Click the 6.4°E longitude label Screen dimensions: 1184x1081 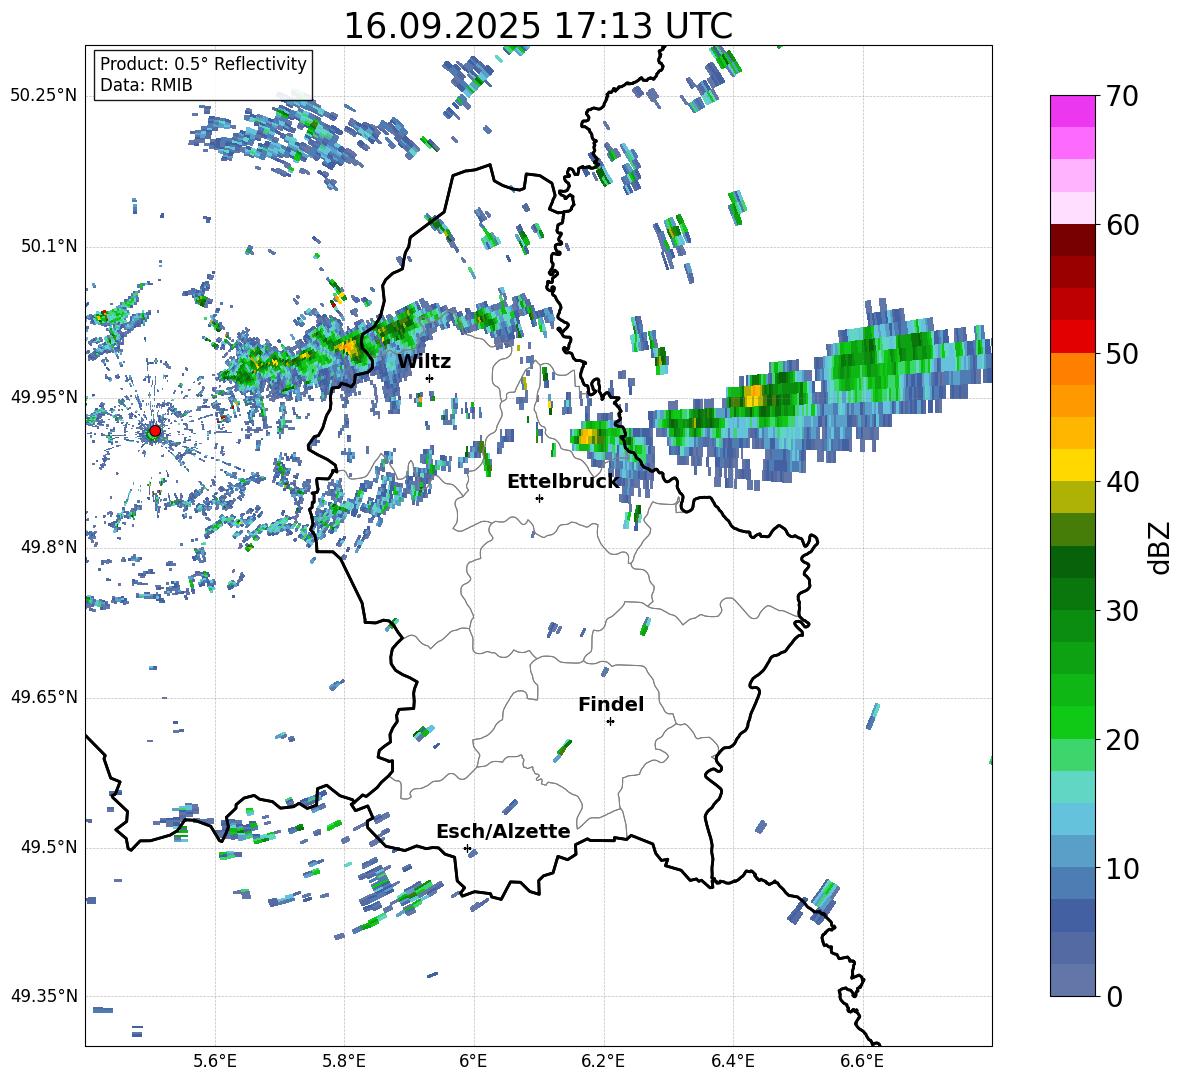pos(732,1061)
